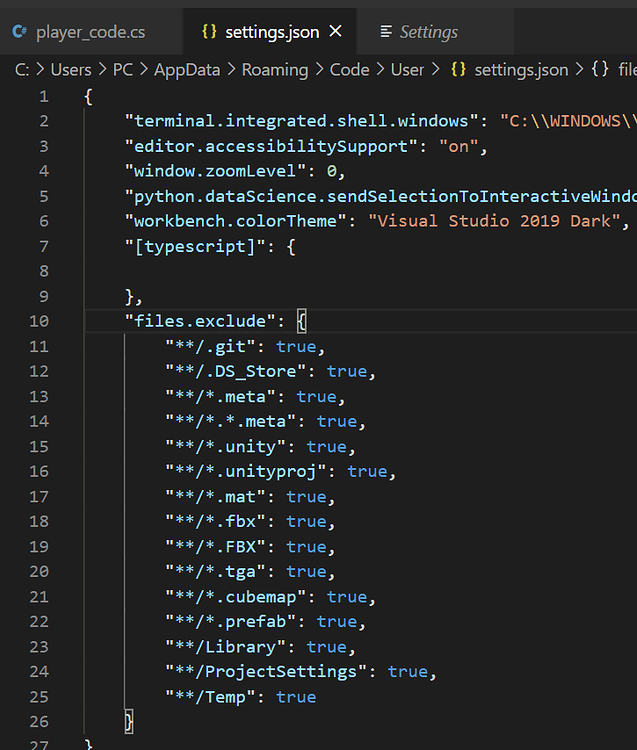Click the "**/.DS_Store" pattern
Viewport: 637px width, 750px height.
(236, 372)
